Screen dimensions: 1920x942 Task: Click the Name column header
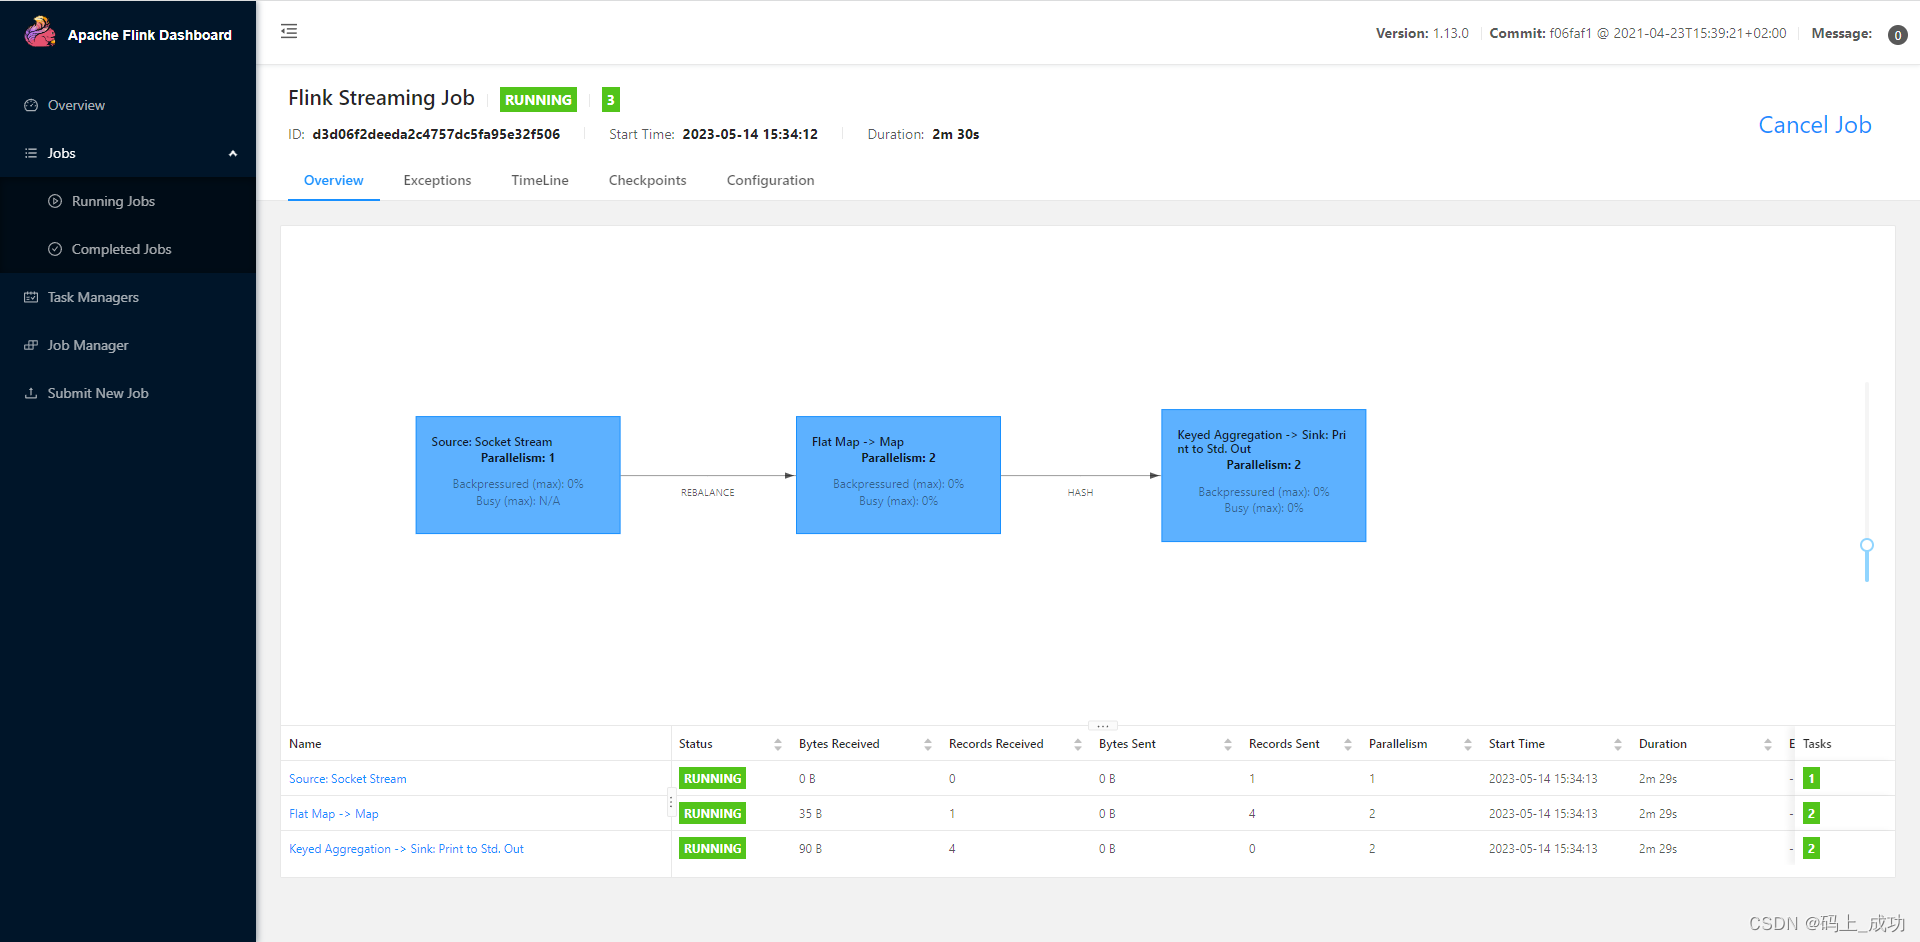(305, 744)
